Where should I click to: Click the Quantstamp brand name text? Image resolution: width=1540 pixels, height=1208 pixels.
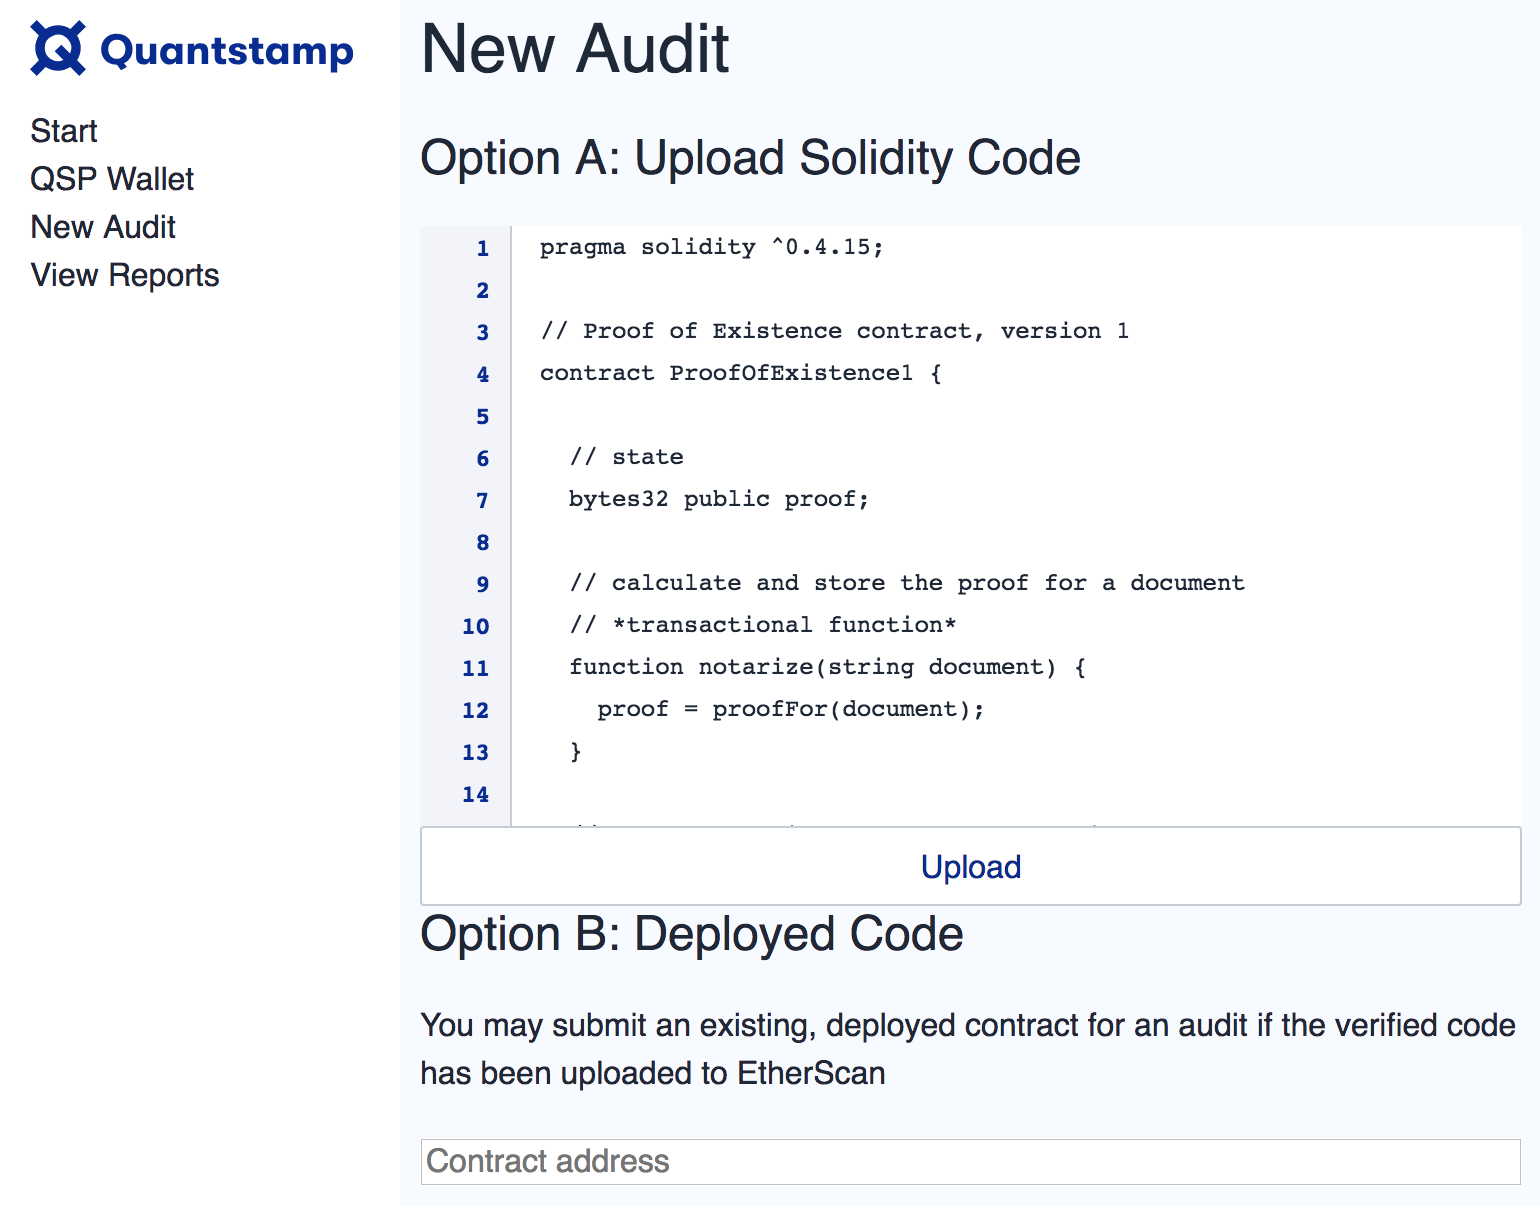tap(227, 50)
